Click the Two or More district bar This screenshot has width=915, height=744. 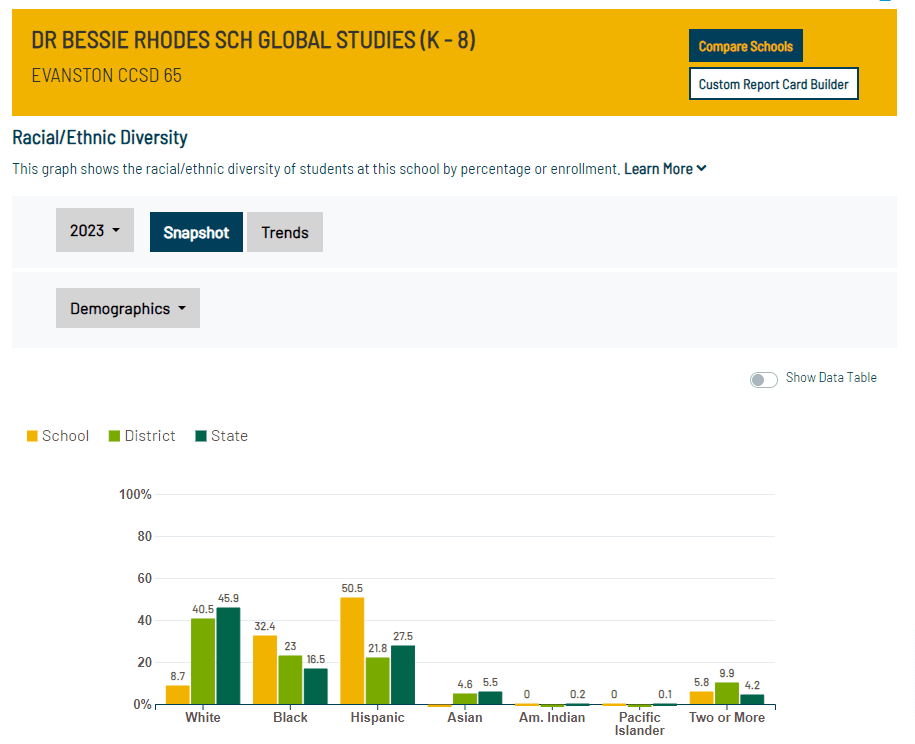727,694
